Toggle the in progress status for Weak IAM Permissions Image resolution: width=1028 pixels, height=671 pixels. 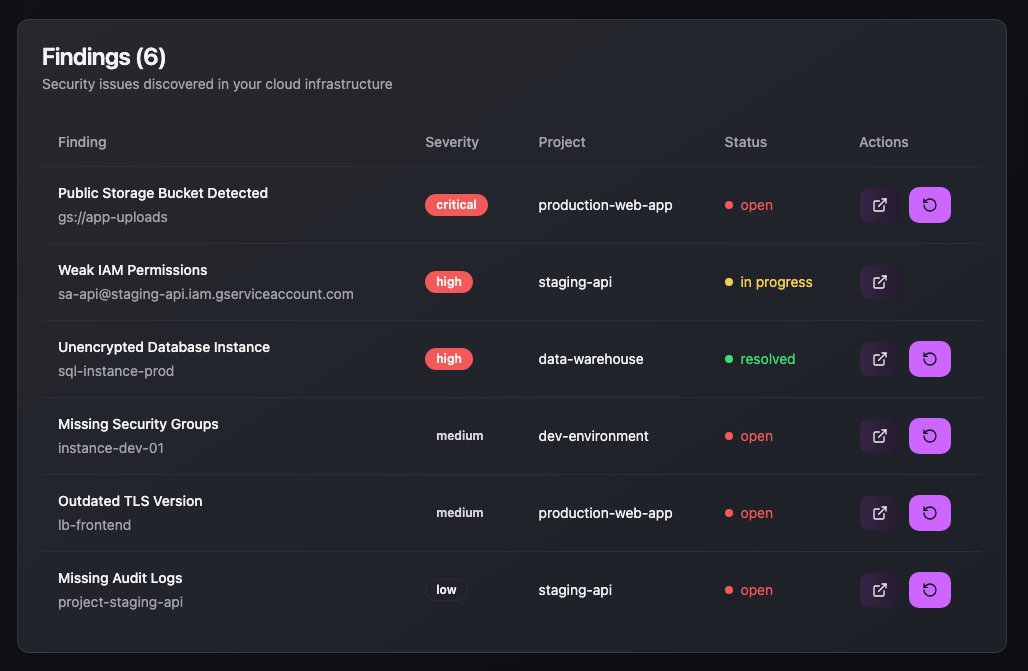click(x=768, y=282)
